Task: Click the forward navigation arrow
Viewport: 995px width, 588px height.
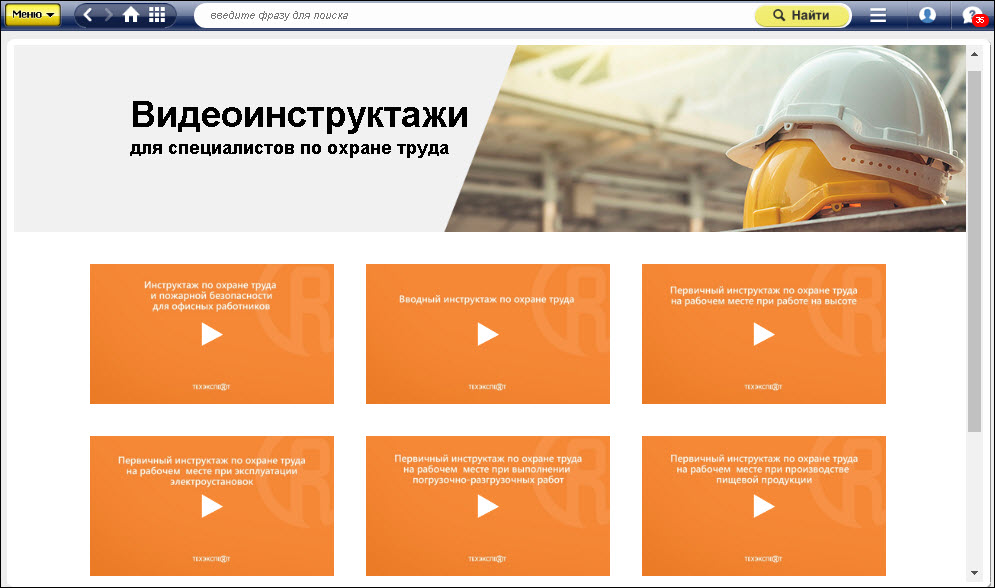Action: (109, 15)
